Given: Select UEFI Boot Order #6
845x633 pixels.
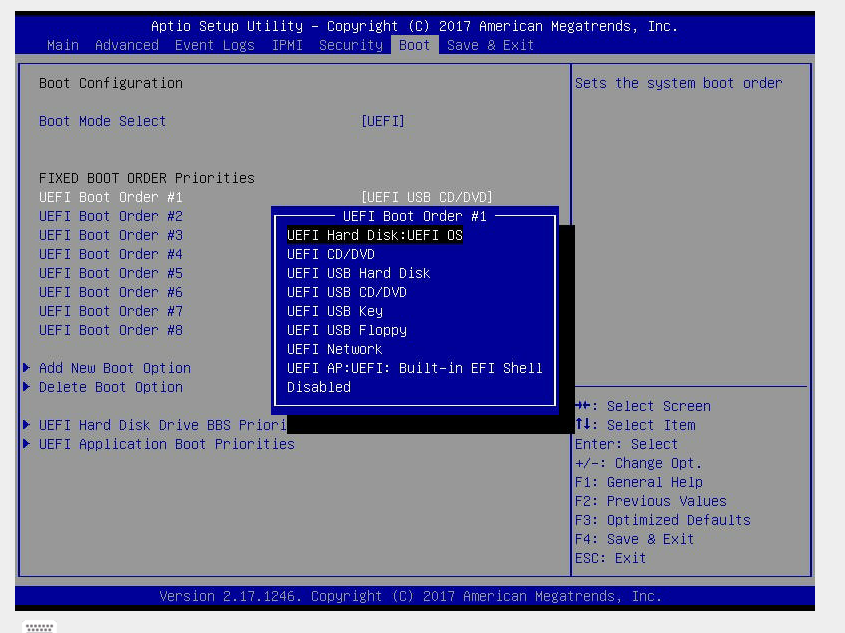Looking at the screenshot, I should click(x=110, y=292).
